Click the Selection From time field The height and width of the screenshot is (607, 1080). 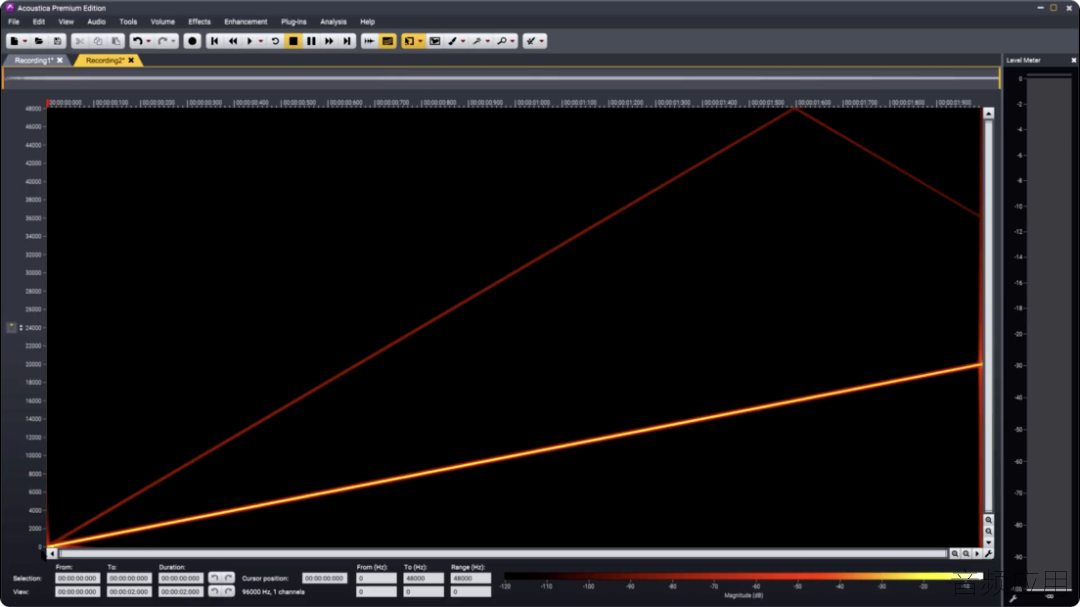(x=77, y=579)
